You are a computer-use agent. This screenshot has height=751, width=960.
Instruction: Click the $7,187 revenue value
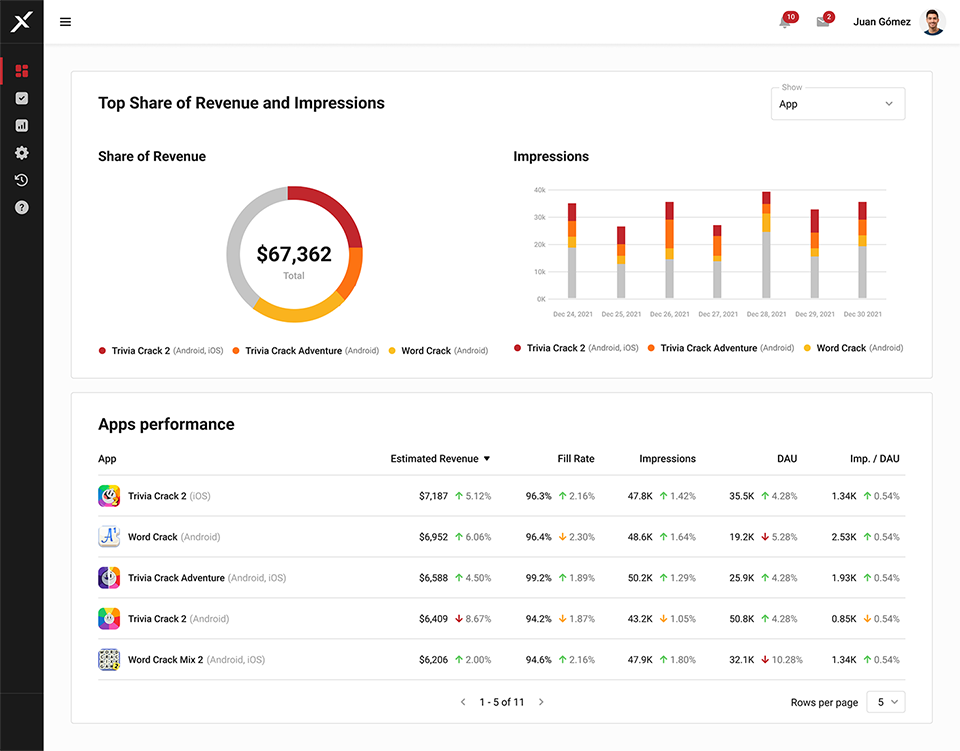point(433,496)
